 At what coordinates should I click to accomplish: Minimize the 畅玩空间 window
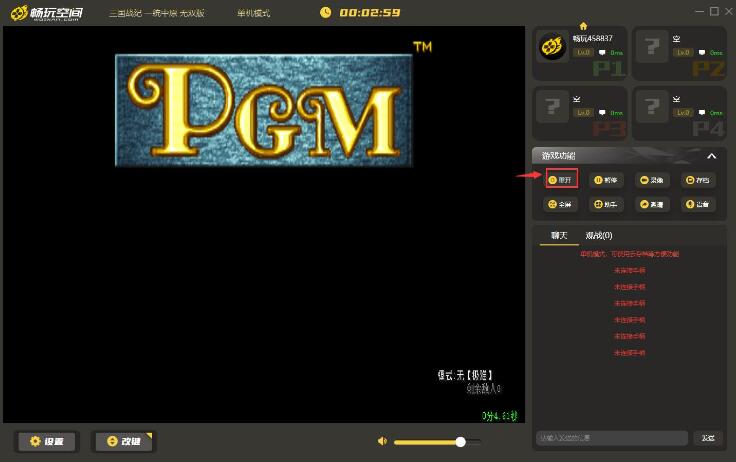(699, 11)
